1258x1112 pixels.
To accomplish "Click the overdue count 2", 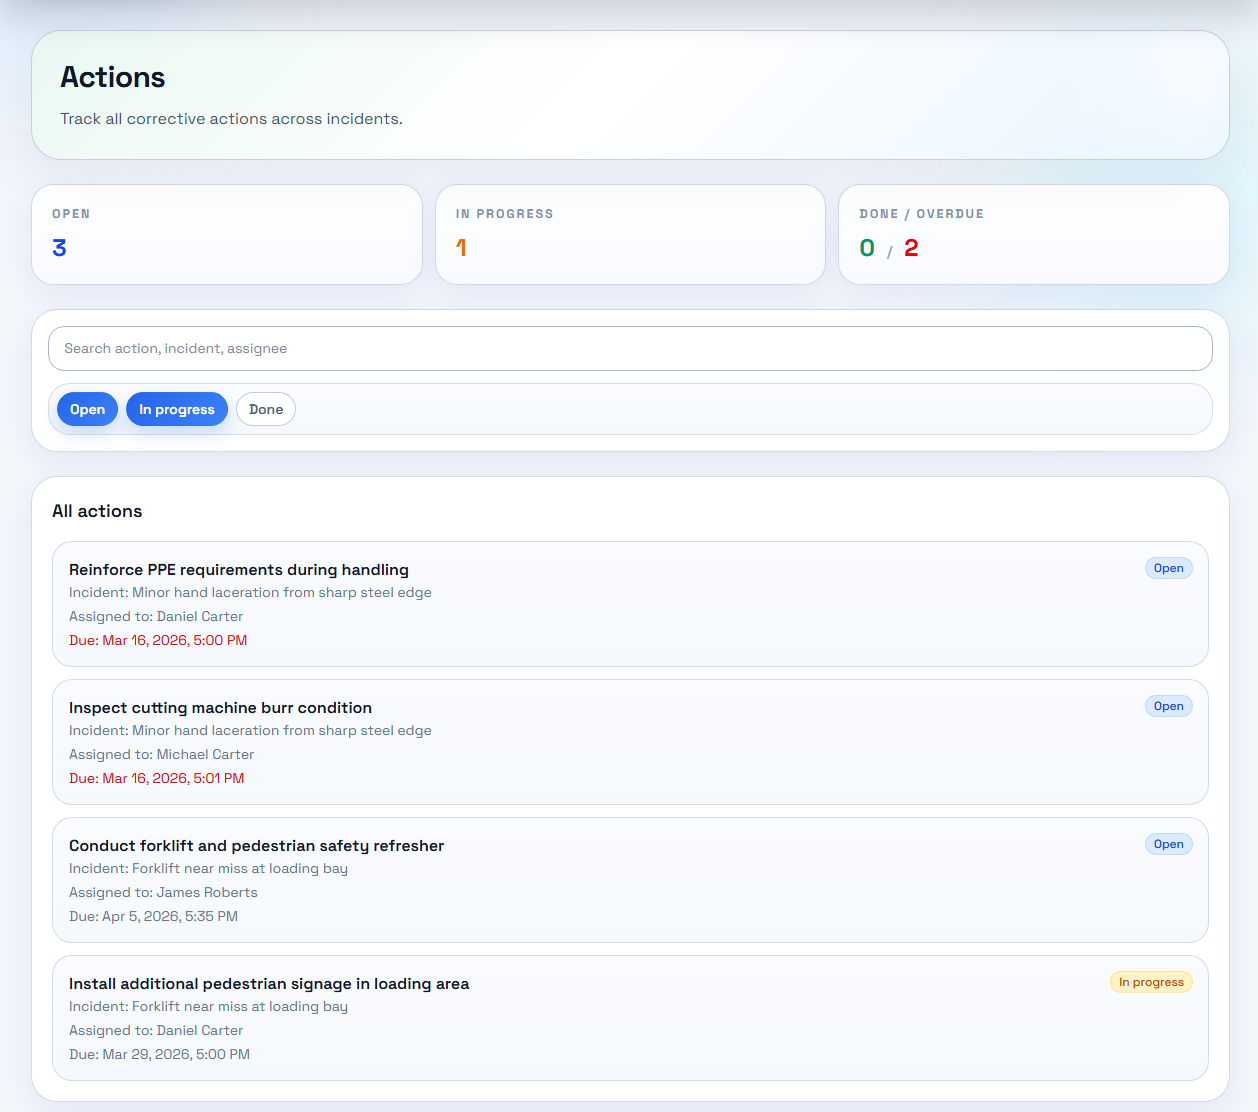I will point(911,248).
